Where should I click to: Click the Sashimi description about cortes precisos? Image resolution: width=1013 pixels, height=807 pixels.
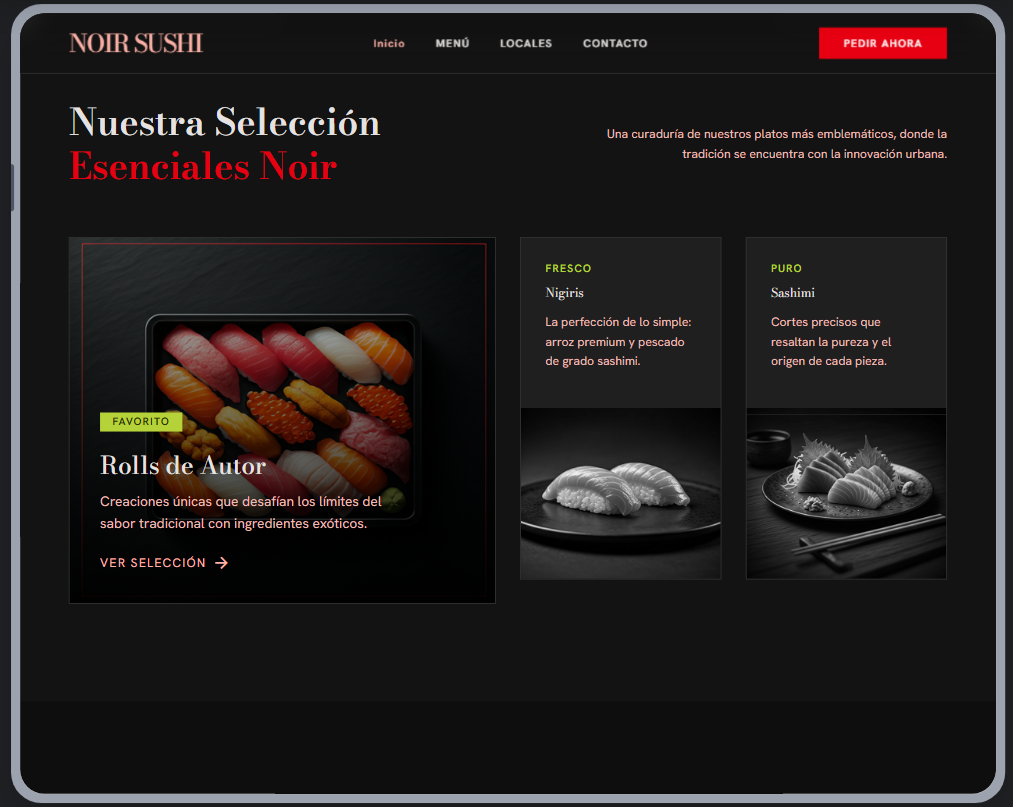831,341
